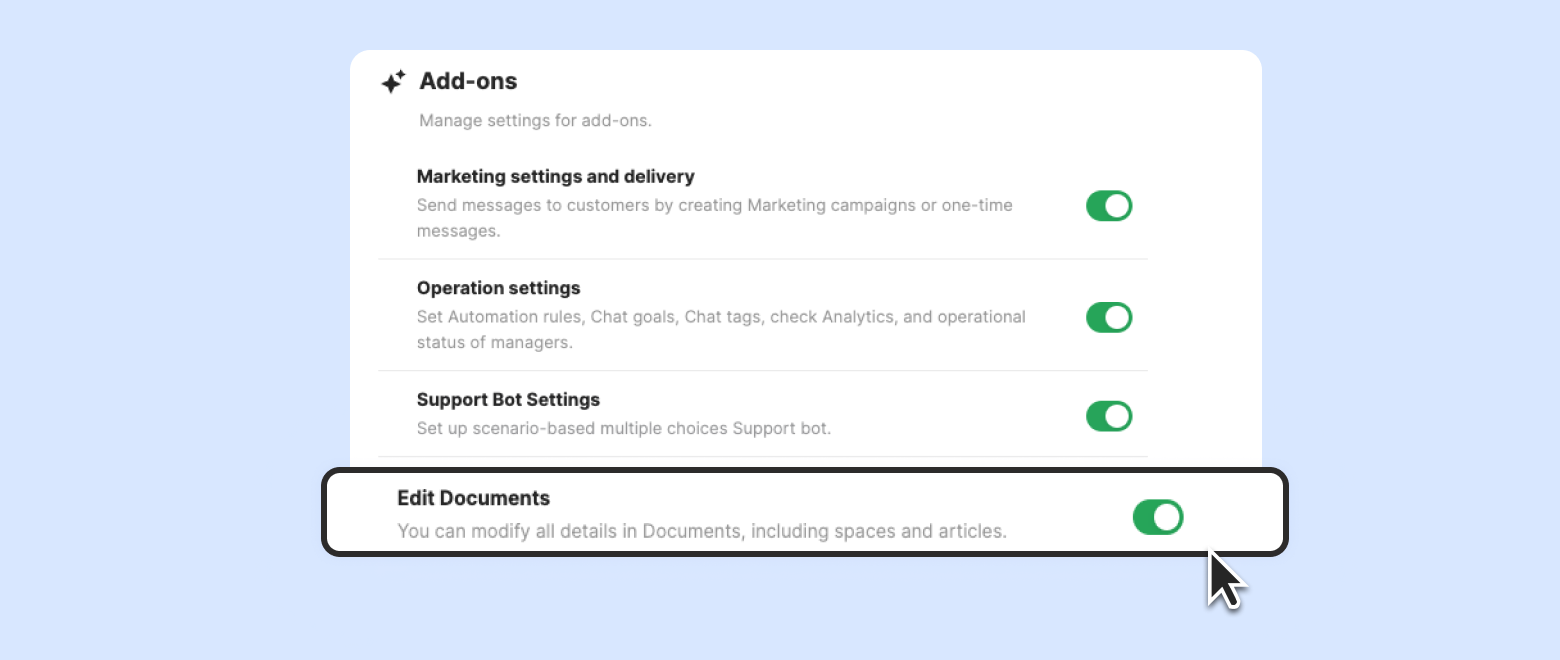Switch off the Edit Documents toggle
The height and width of the screenshot is (660, 1560).
1157,517
